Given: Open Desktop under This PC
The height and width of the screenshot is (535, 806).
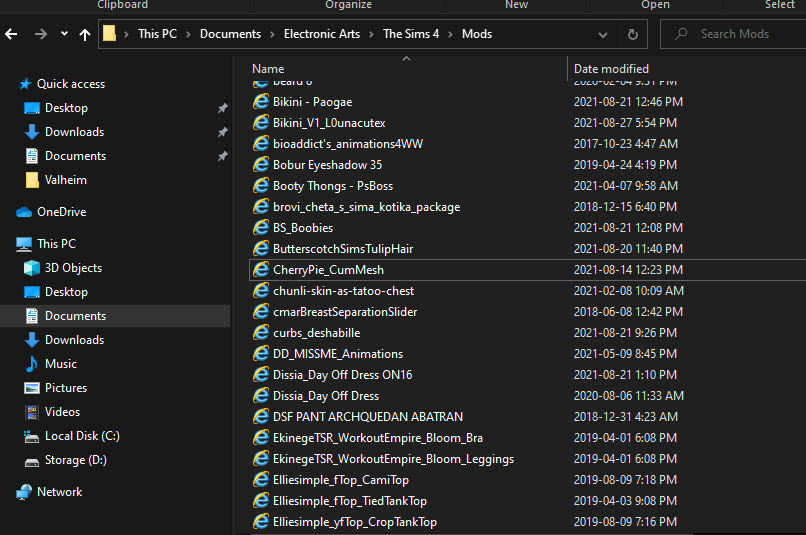Looking at the screenshot, I should [x=66, y=292].
